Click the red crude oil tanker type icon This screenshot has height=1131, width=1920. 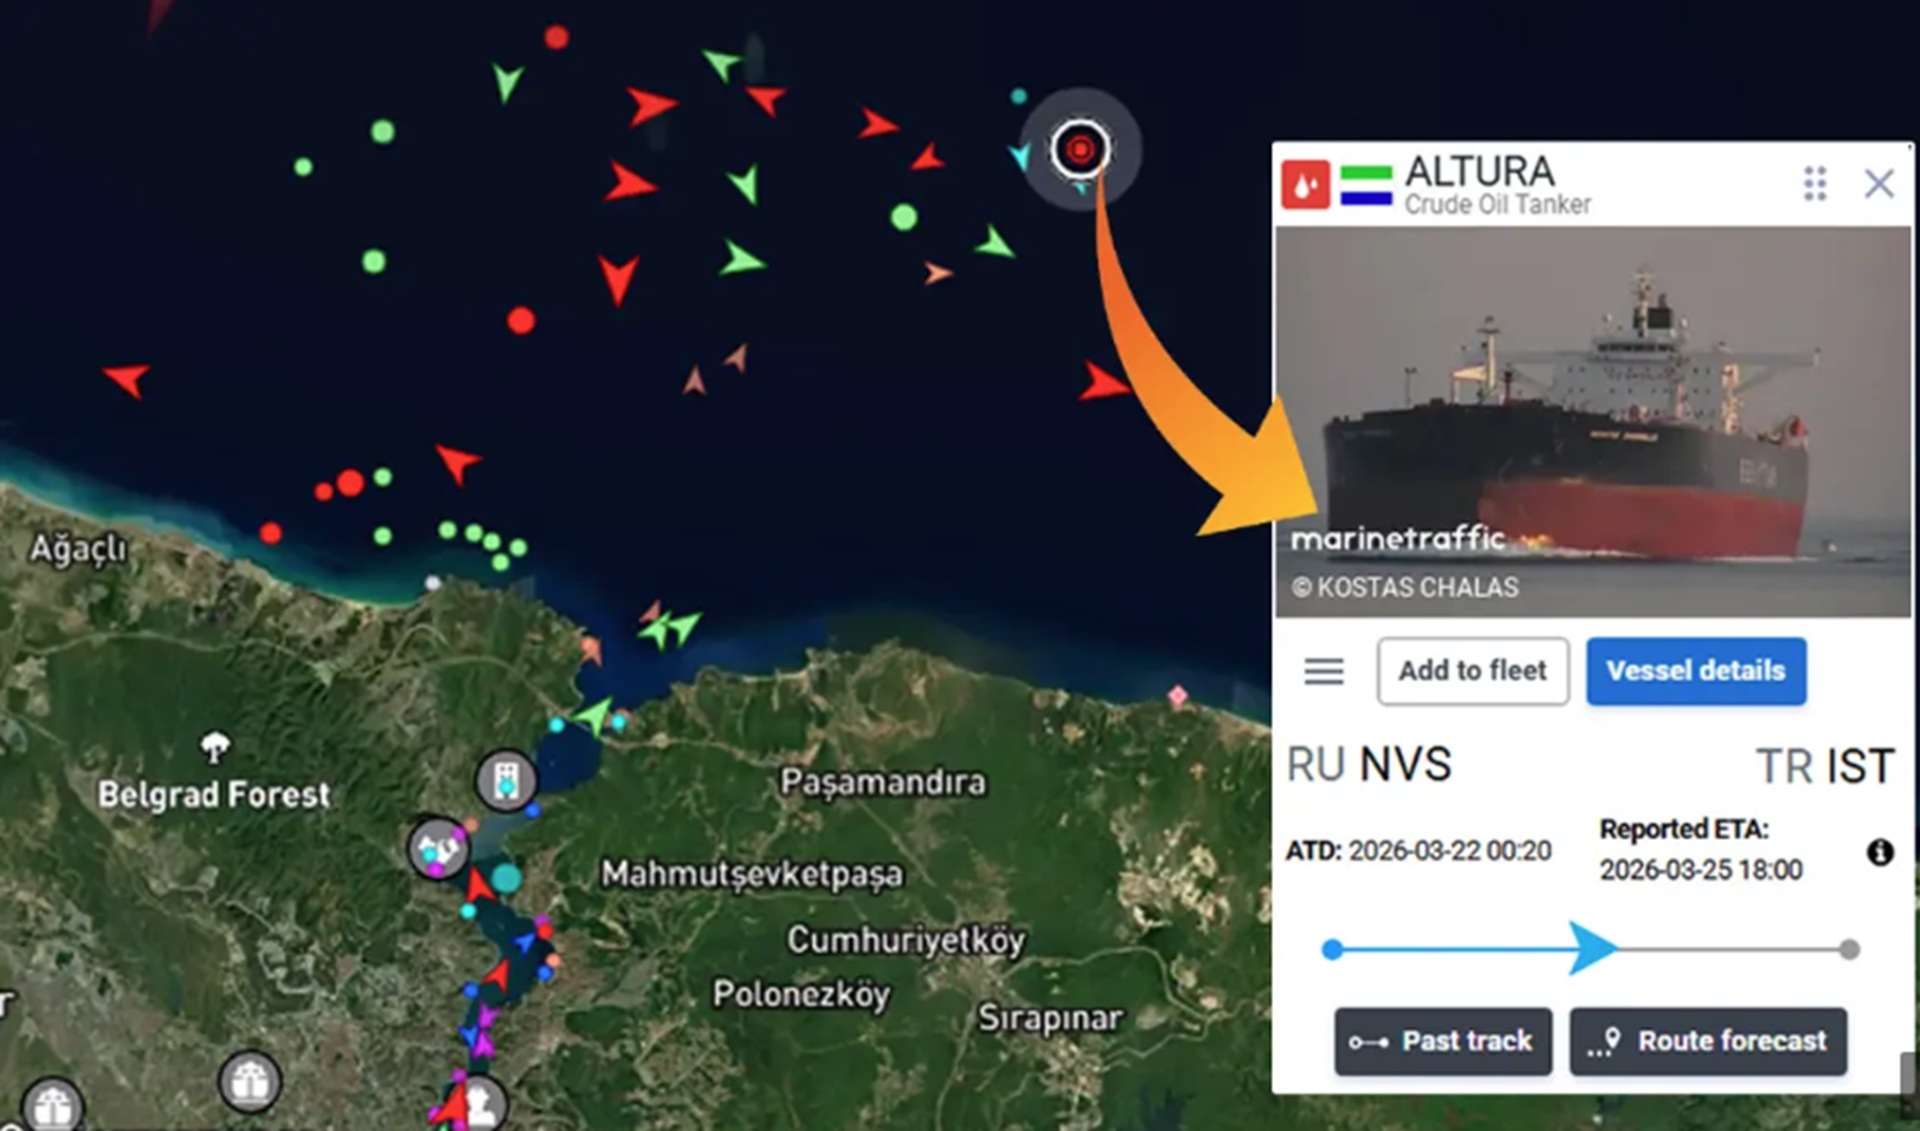tap(1306, 185)
